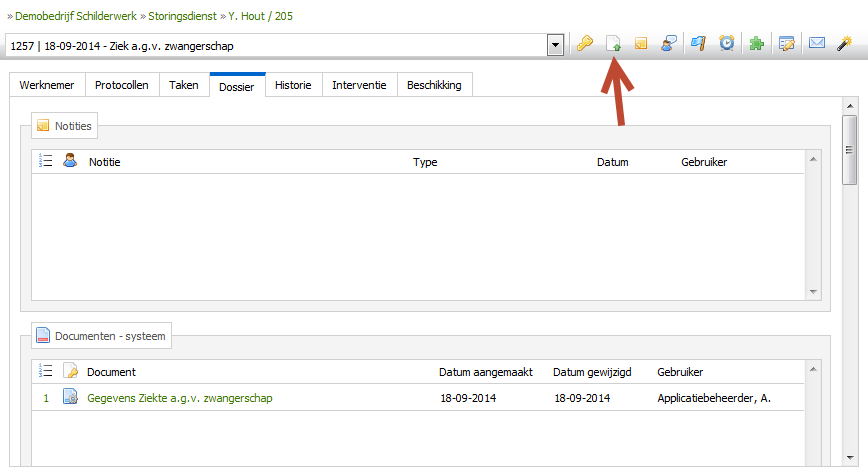The width and height of the screenshot is (868, 475).
Task: Click the Datum column header in Notities
Action: coord(613,162)
